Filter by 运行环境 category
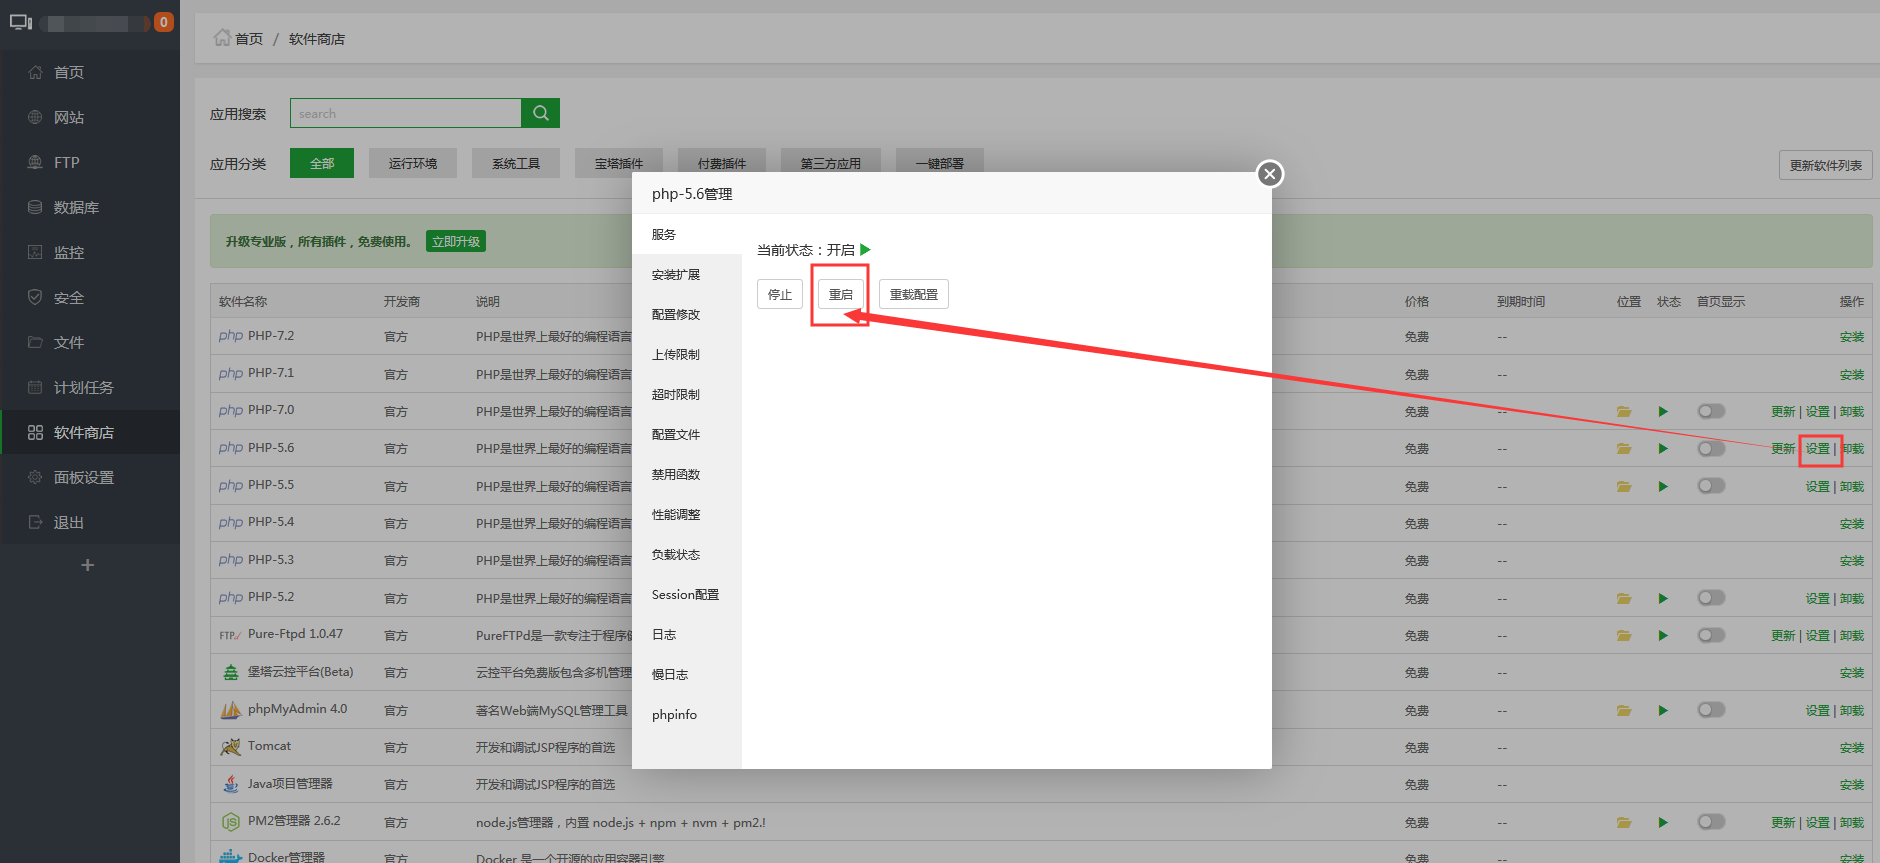The image size is (1880, 863). pyautogui.click(x=413, y=163)
